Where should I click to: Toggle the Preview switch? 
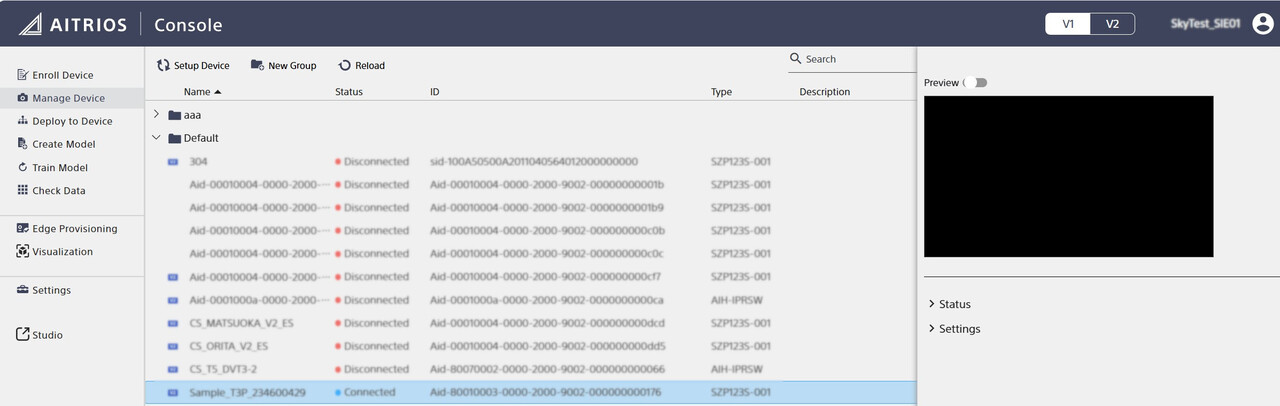(x=977, y=82)
